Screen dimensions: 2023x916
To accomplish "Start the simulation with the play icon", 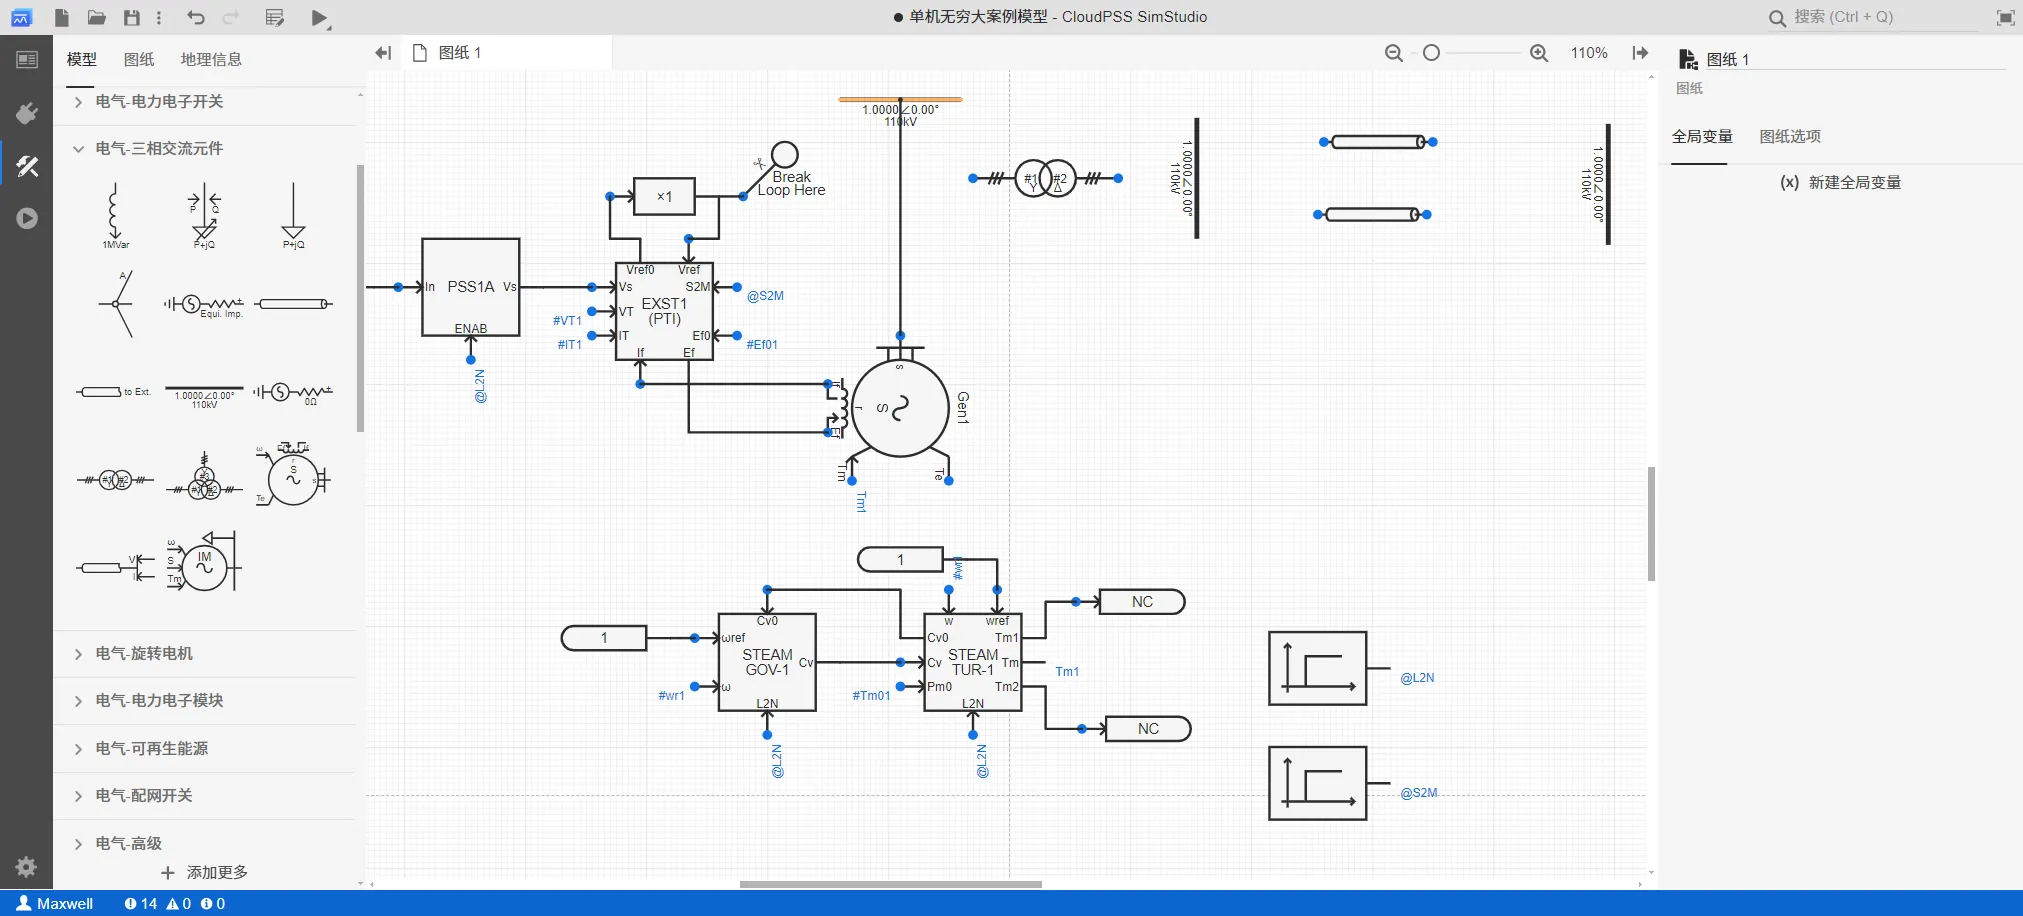I will [319, 18].
